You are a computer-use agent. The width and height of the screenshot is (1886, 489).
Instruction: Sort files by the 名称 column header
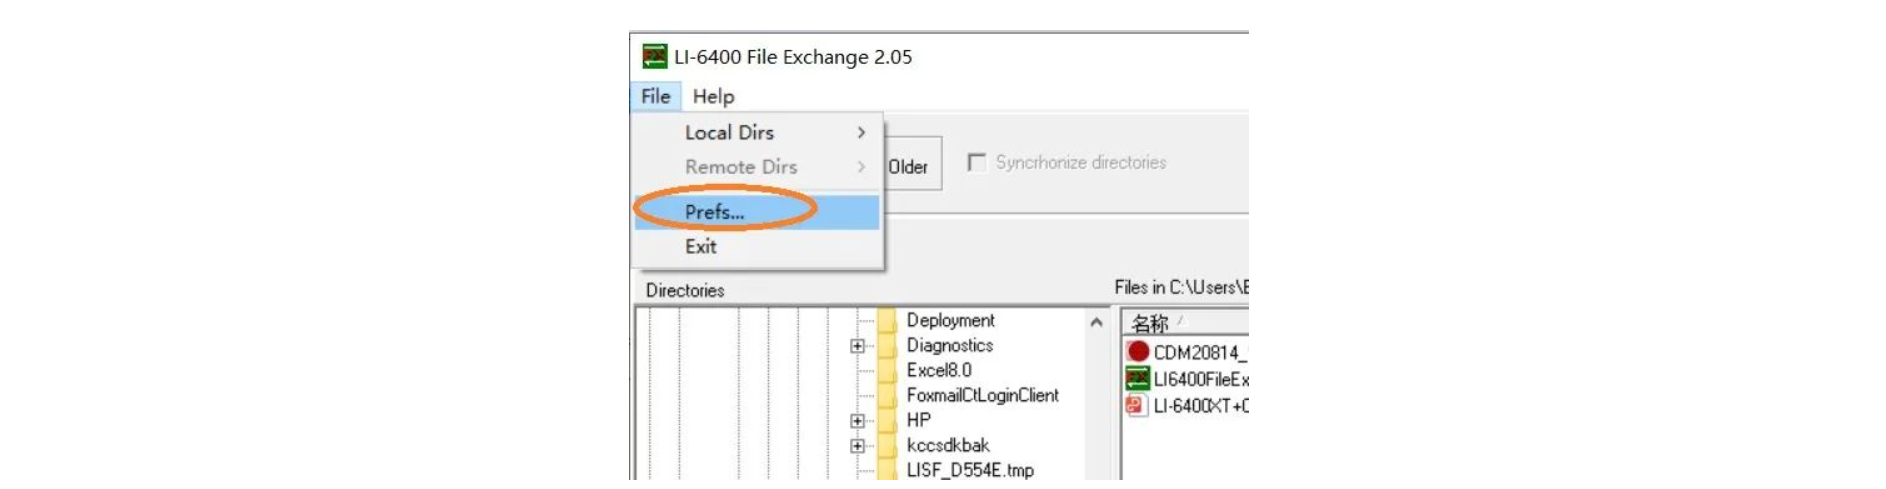(x=1150, y=323)
